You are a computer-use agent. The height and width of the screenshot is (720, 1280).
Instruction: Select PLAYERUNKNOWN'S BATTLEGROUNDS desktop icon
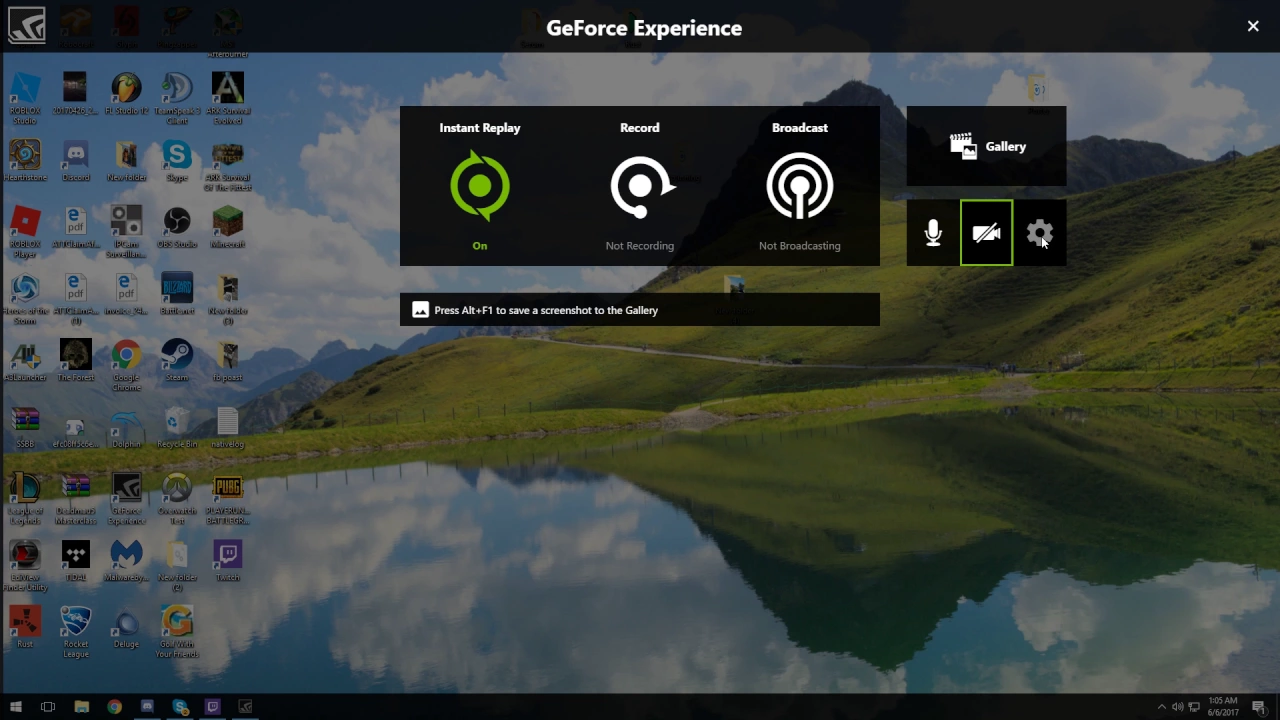tap(228, 498)
